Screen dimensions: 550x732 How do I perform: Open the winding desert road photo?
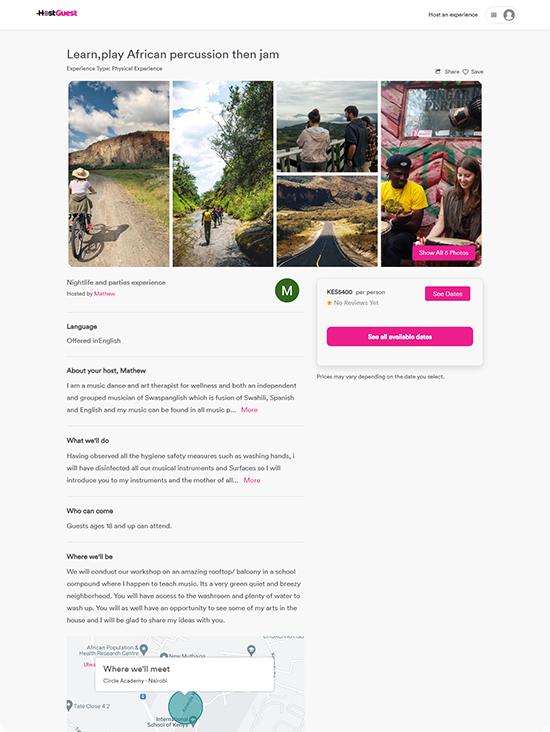click(327, 221)
